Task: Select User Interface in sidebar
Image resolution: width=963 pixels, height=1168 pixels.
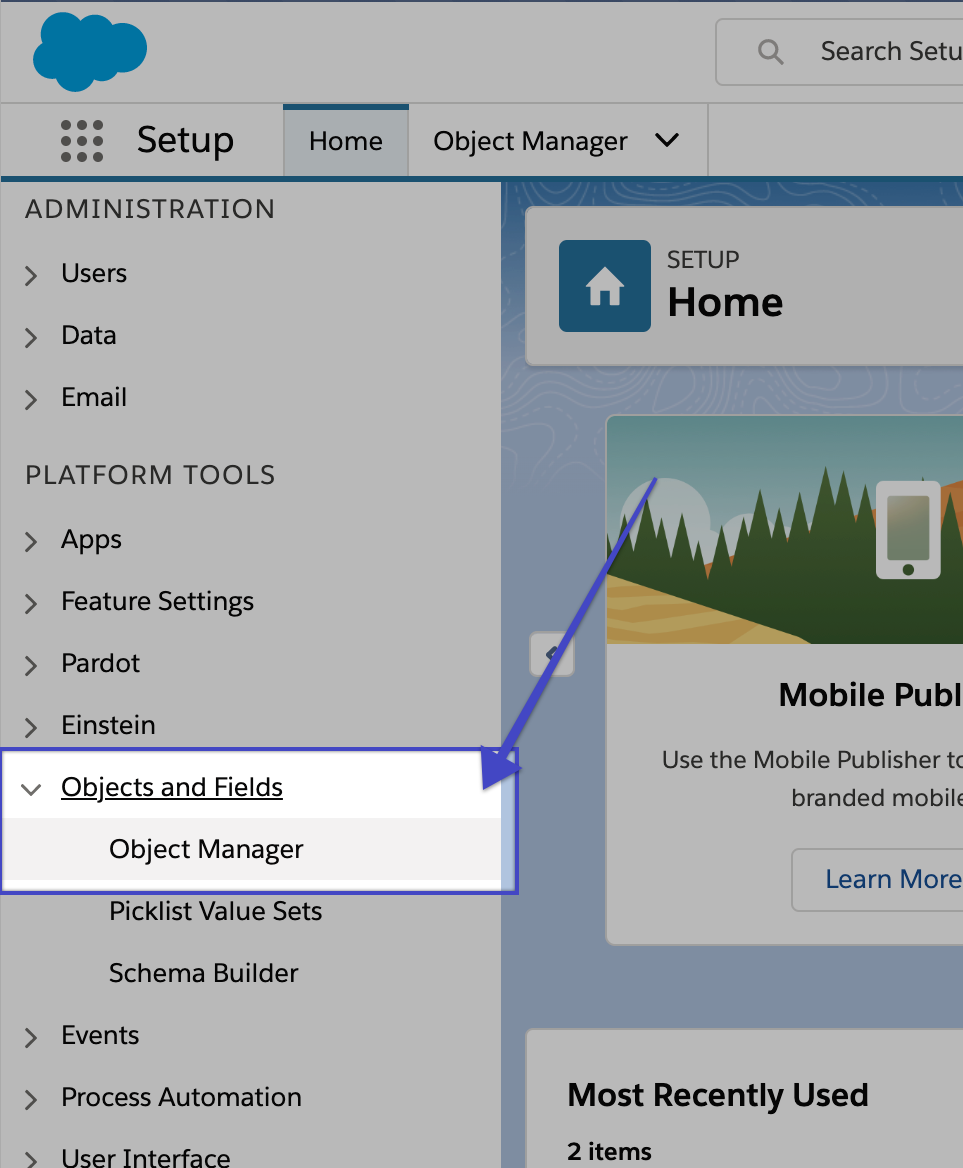Action: [146, 1157]
